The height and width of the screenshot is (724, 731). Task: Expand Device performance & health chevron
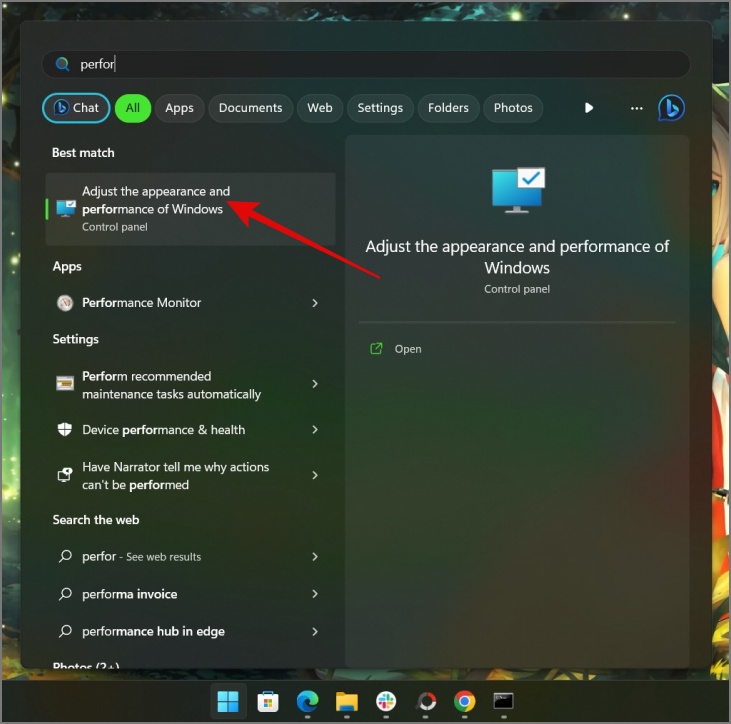click(315, 430)
